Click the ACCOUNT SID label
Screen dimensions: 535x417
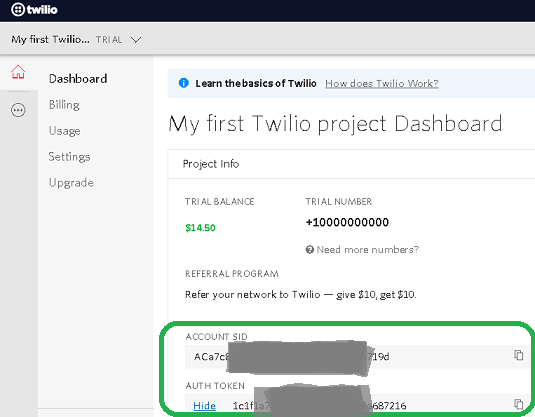(216, 337)
